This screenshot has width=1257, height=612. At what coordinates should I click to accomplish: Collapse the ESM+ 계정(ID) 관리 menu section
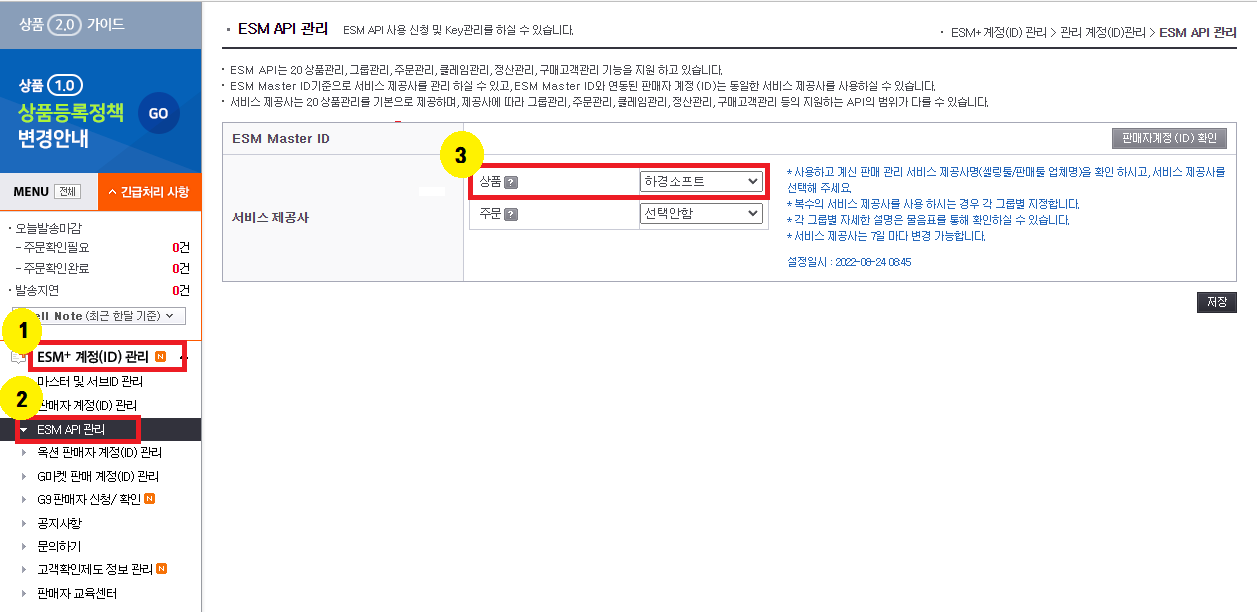pos(183,357)
